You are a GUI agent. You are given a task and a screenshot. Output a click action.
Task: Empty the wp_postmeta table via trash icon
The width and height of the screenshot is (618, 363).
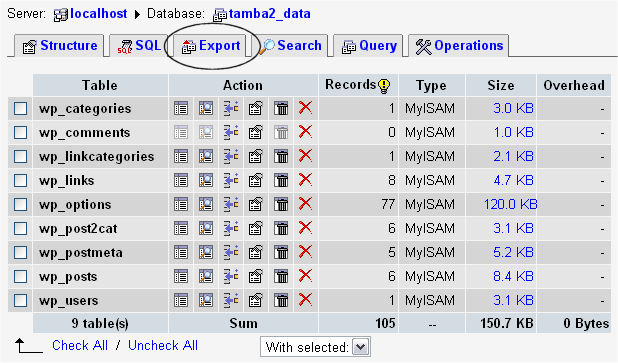point(281,253)
